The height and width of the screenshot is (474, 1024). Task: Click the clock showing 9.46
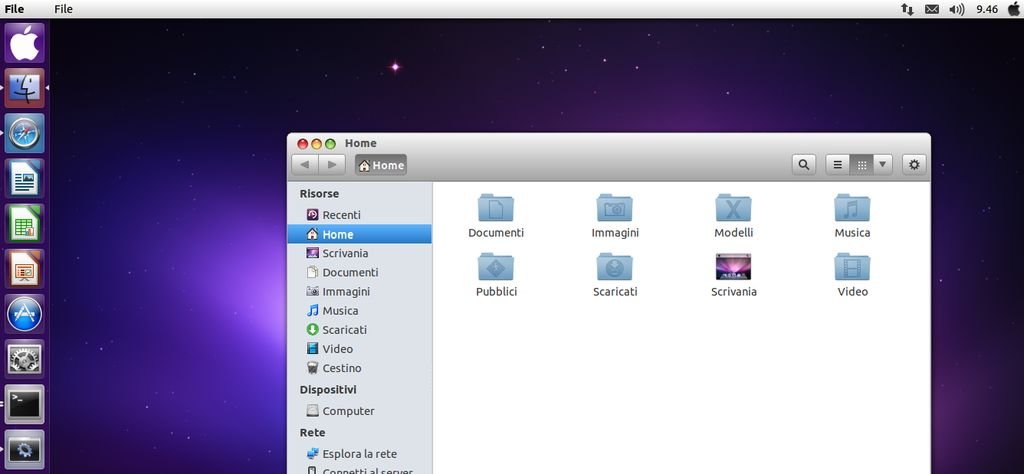tap(986, 9)
